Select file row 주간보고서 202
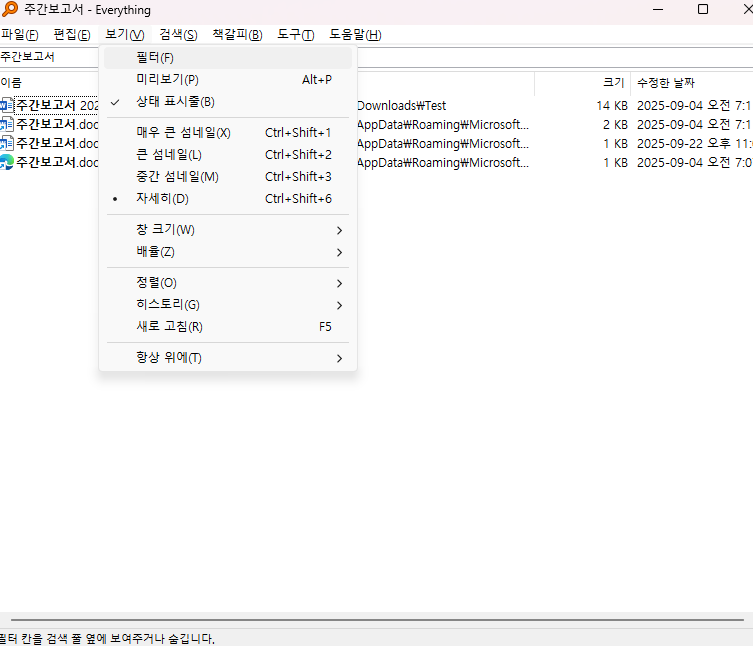Viewport: 753px width, 646px height. 57,105
